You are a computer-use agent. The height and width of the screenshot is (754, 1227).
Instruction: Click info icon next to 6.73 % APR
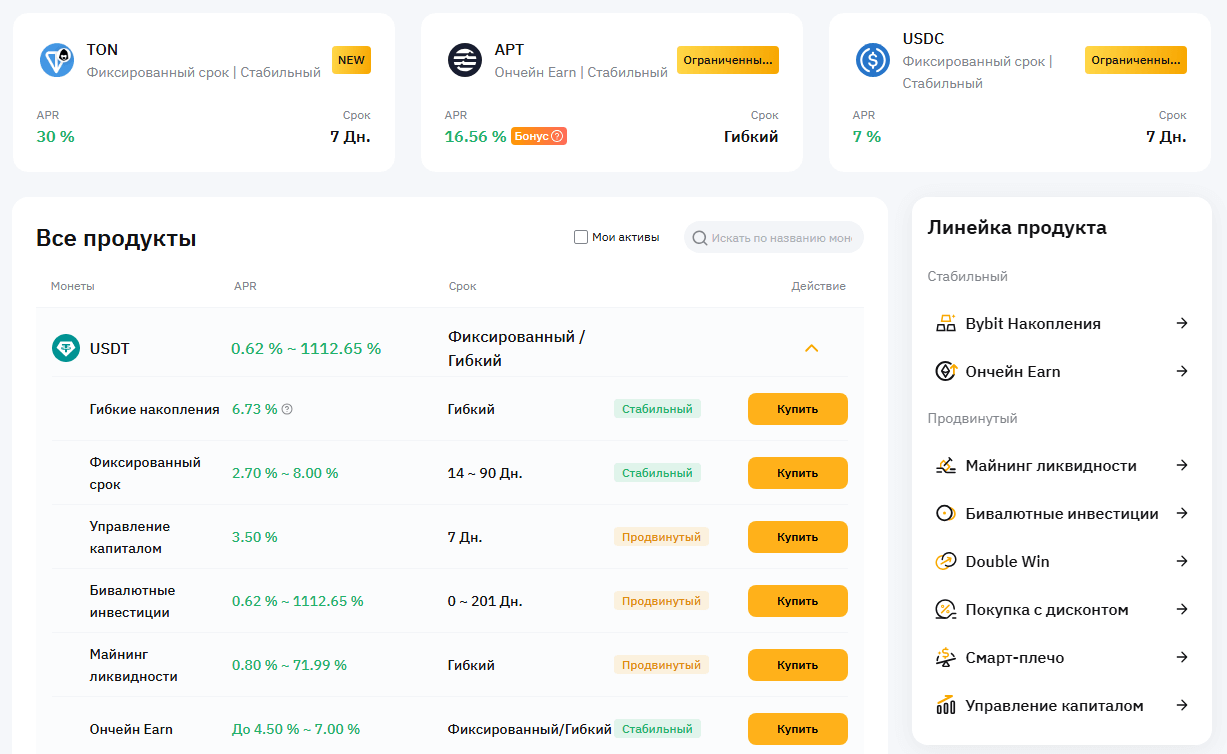coord(287,409)
